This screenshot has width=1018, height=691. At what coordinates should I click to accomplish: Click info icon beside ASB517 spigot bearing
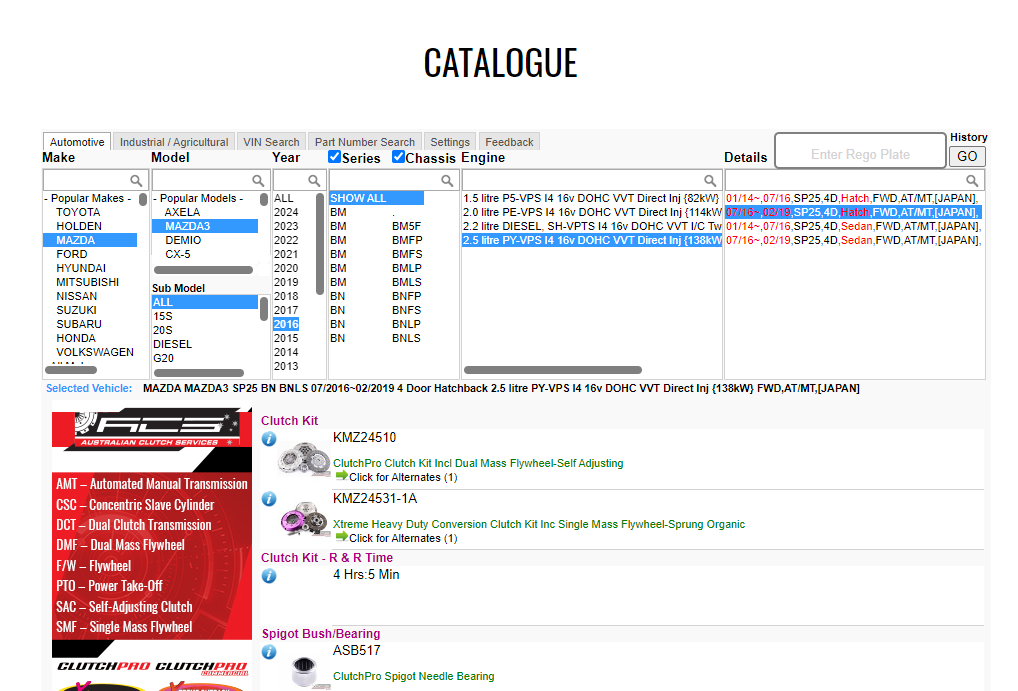[269, 652]
